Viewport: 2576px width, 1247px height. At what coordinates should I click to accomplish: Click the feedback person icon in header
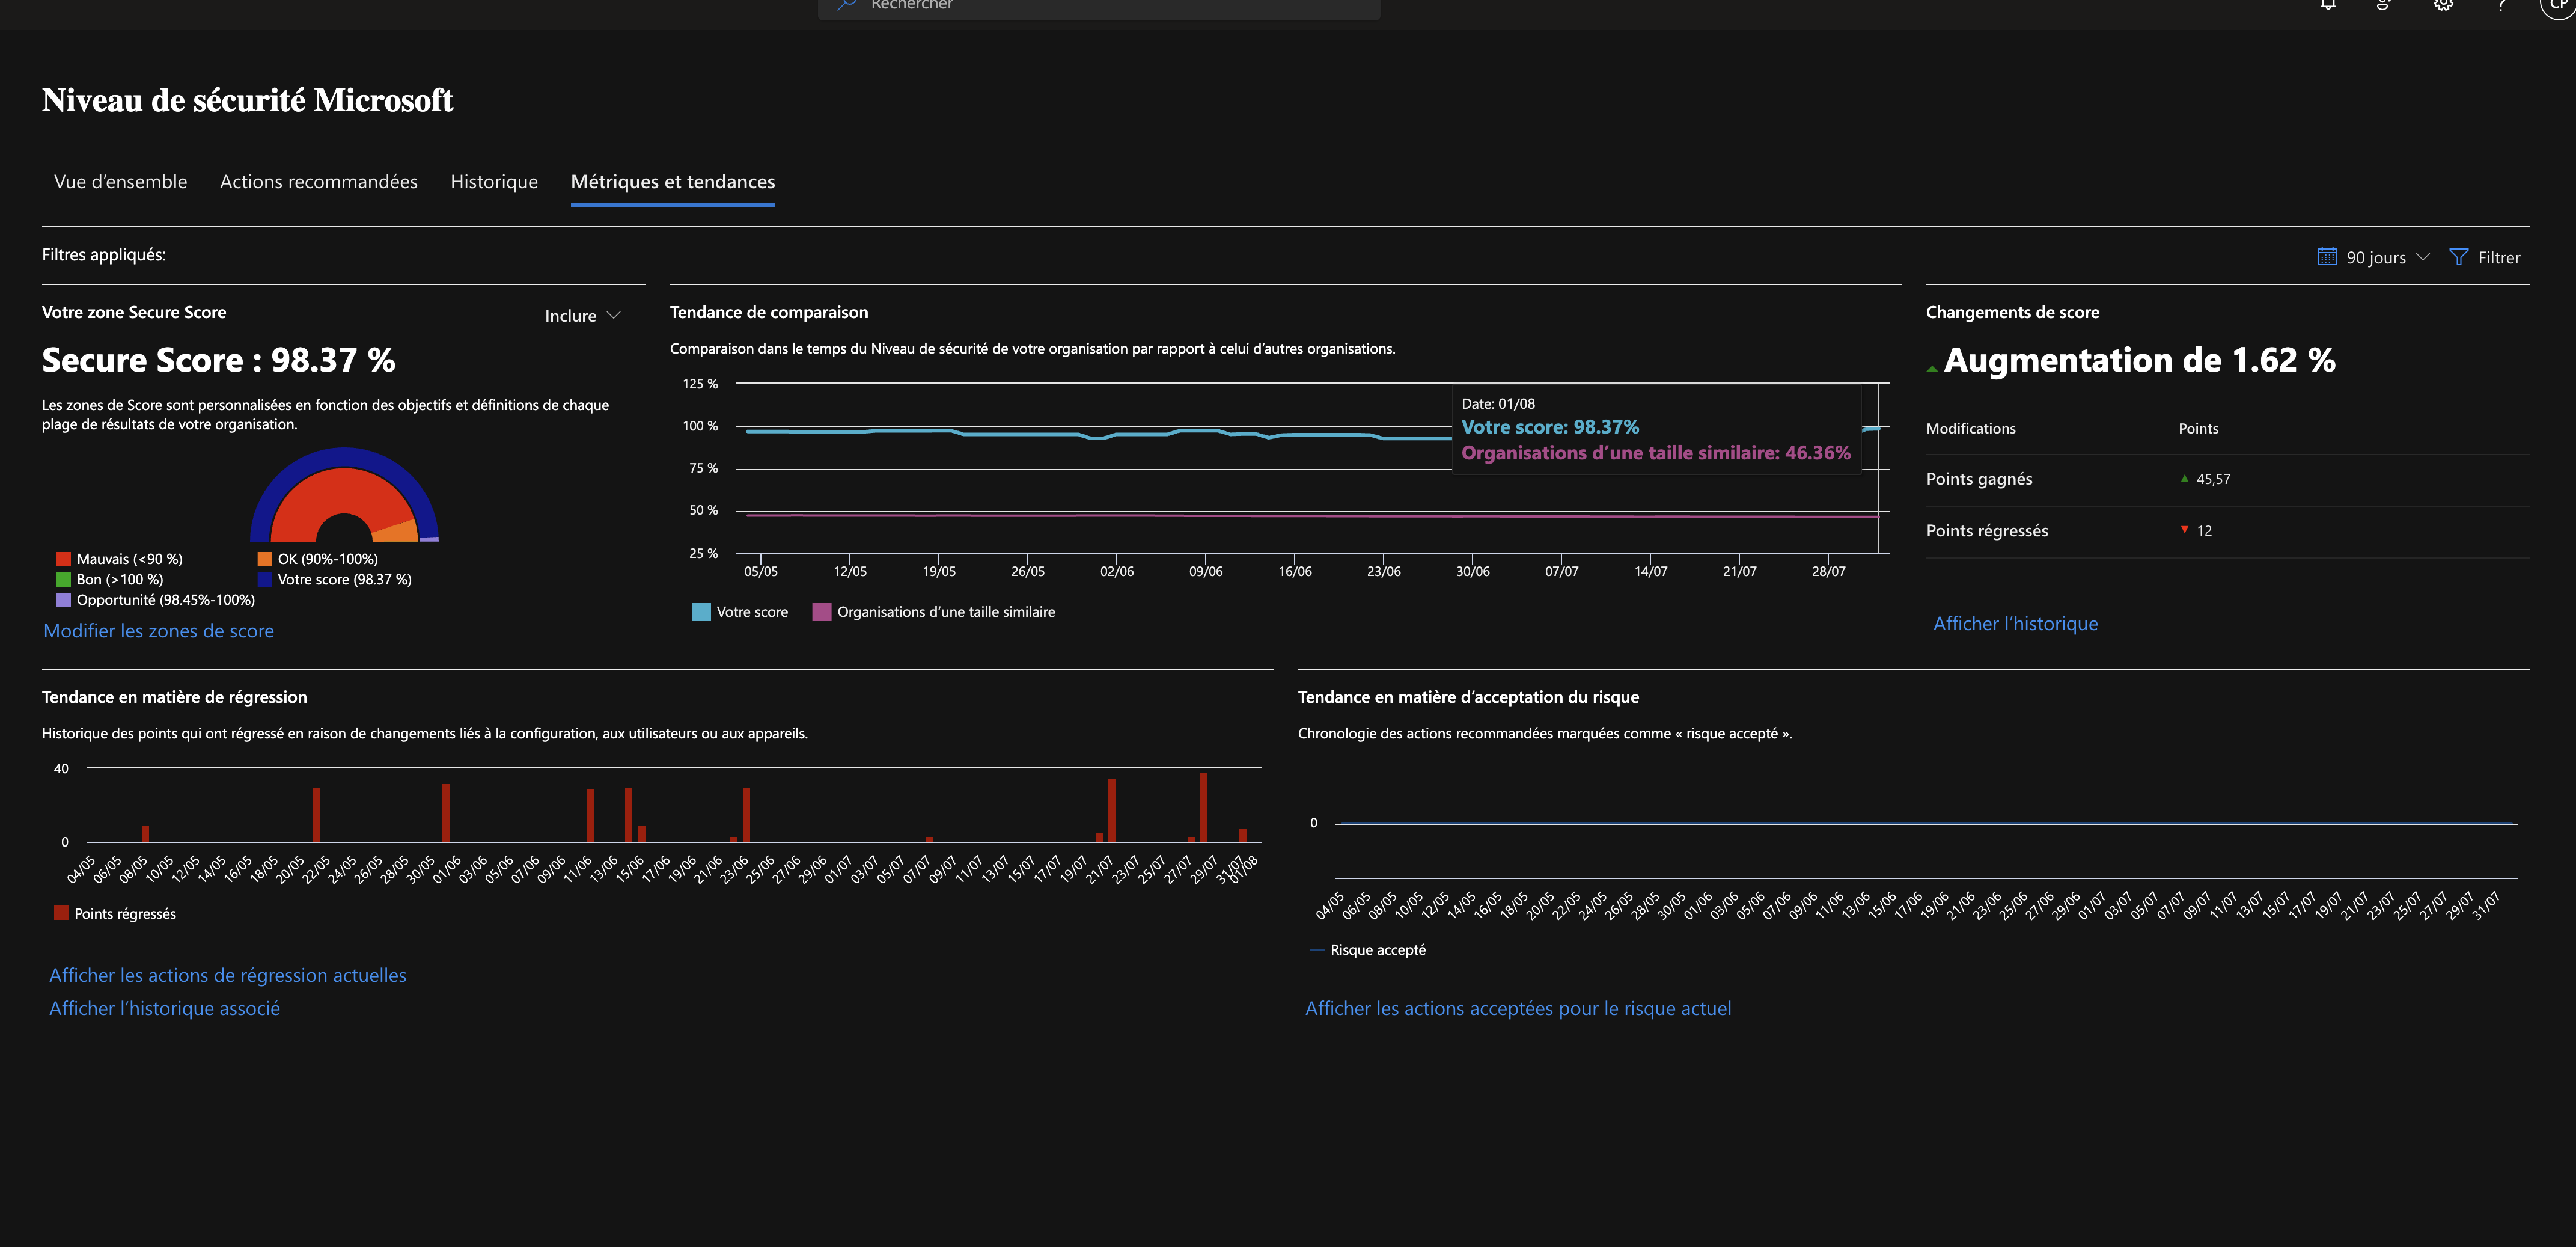(2384, 4)
